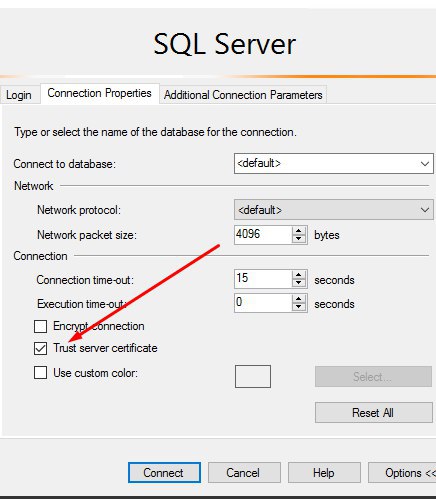Enable the Use custom color checkbox
The image size is (436, 499).
[x=40, y=373]
